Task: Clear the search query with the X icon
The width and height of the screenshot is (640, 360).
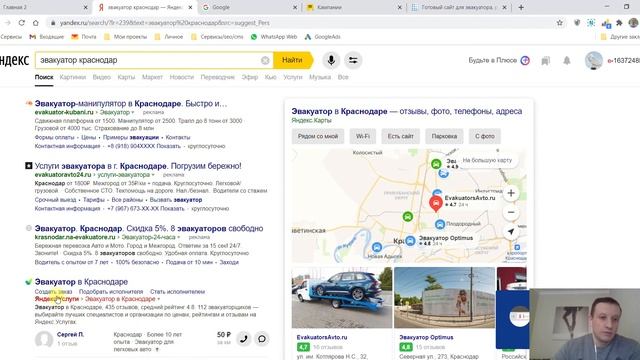Action: click(x=265, y=60)
